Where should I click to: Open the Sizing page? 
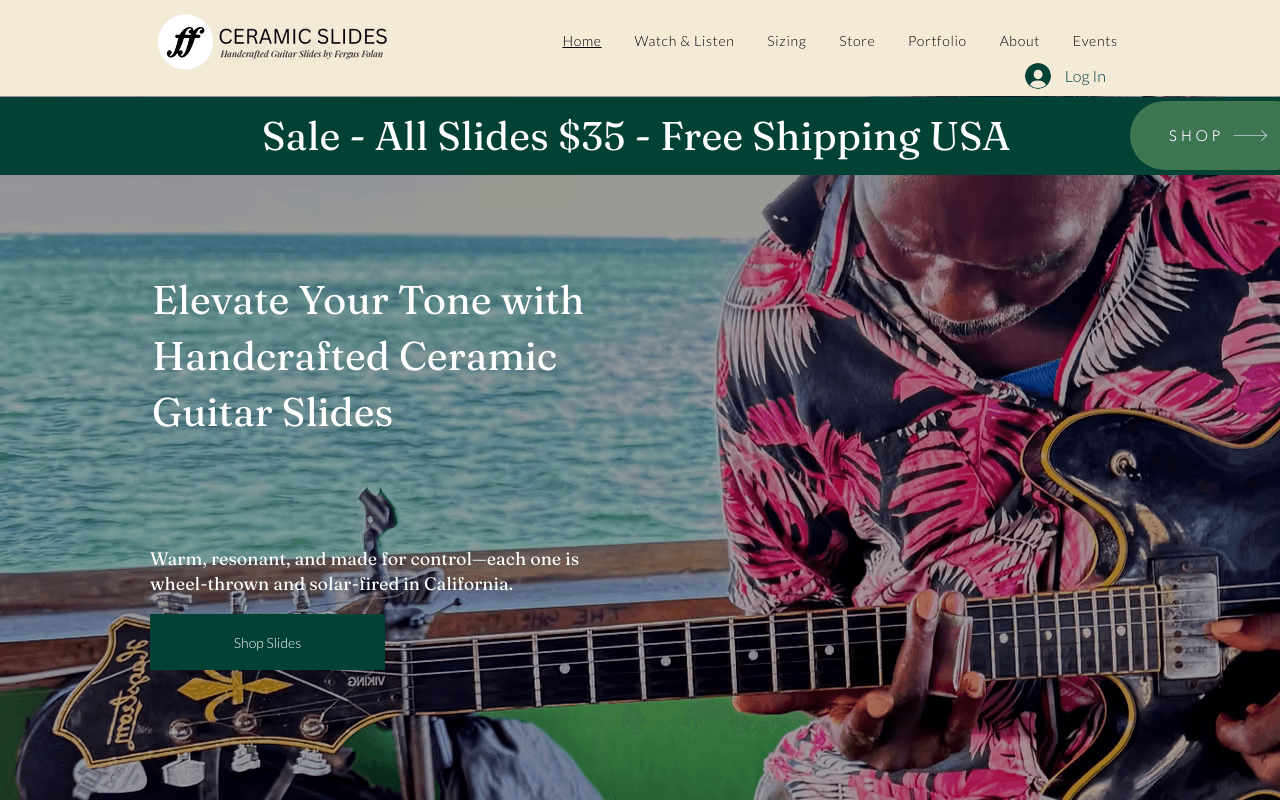787,41
